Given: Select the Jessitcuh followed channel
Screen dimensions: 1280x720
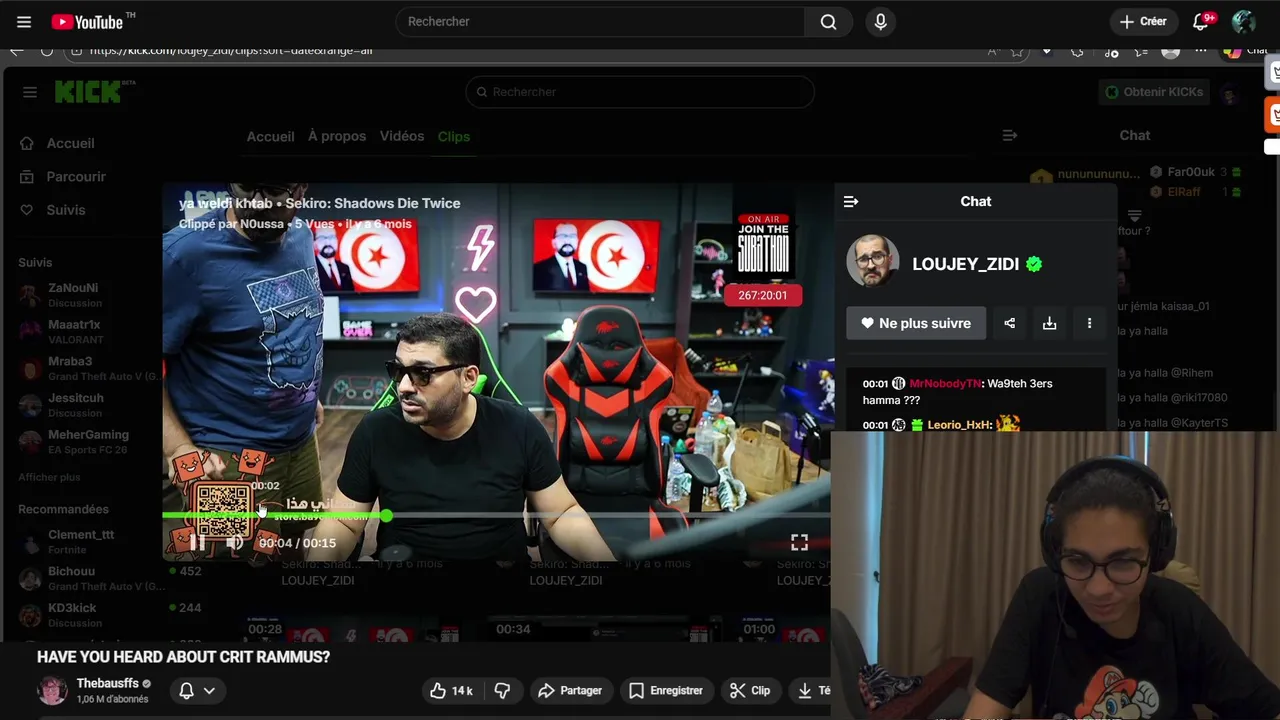Looking at the screenshot, I should point(86,405).
